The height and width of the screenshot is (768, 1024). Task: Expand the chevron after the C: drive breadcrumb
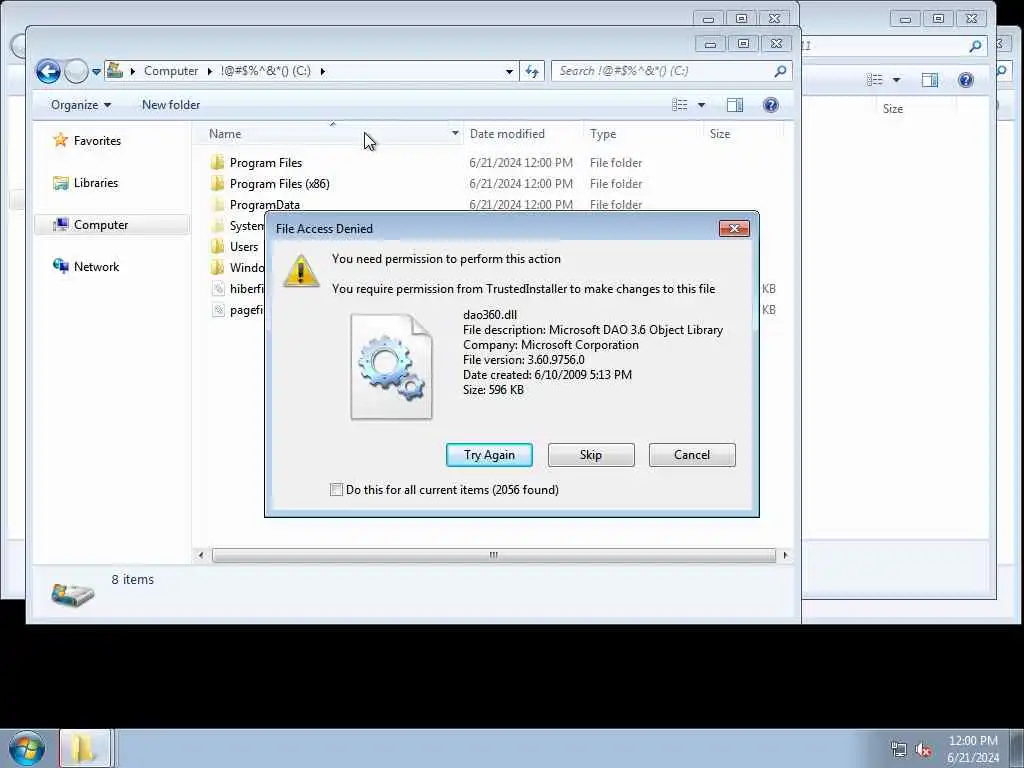[323, 71]
